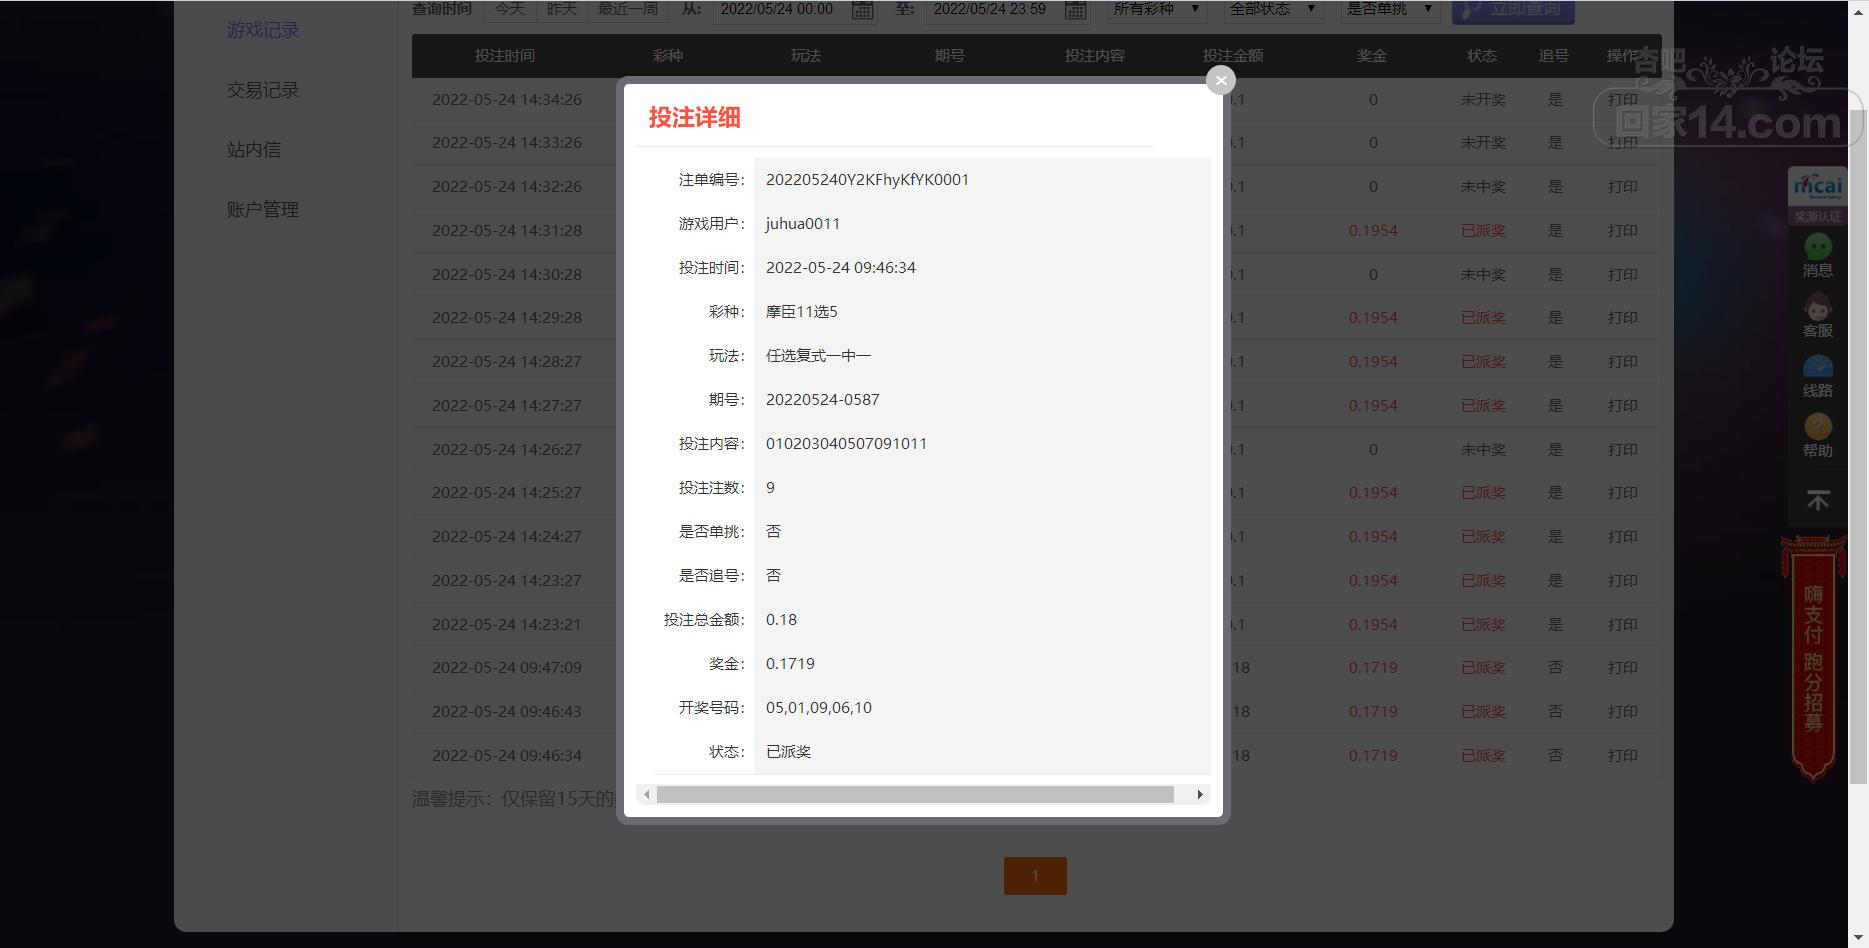Screen dimensions: 1869x948
Task: Click 打印 for the 09:47:09 record
Action: 1622,667
